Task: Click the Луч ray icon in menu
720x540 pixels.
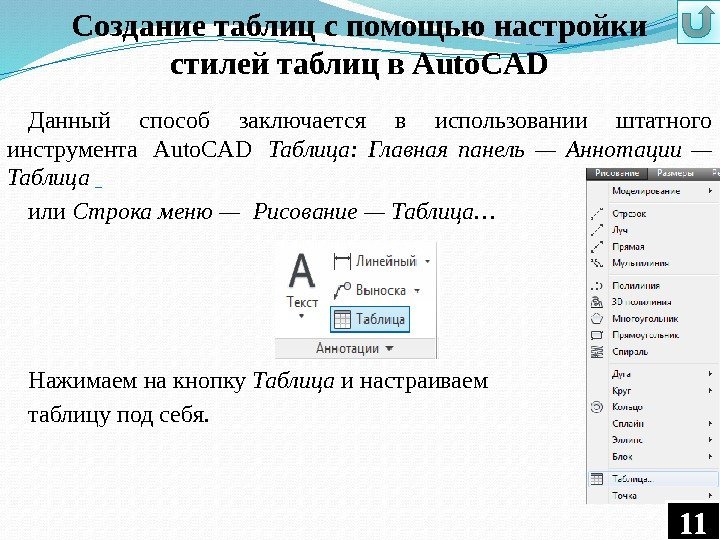Action: click(596, 230)
